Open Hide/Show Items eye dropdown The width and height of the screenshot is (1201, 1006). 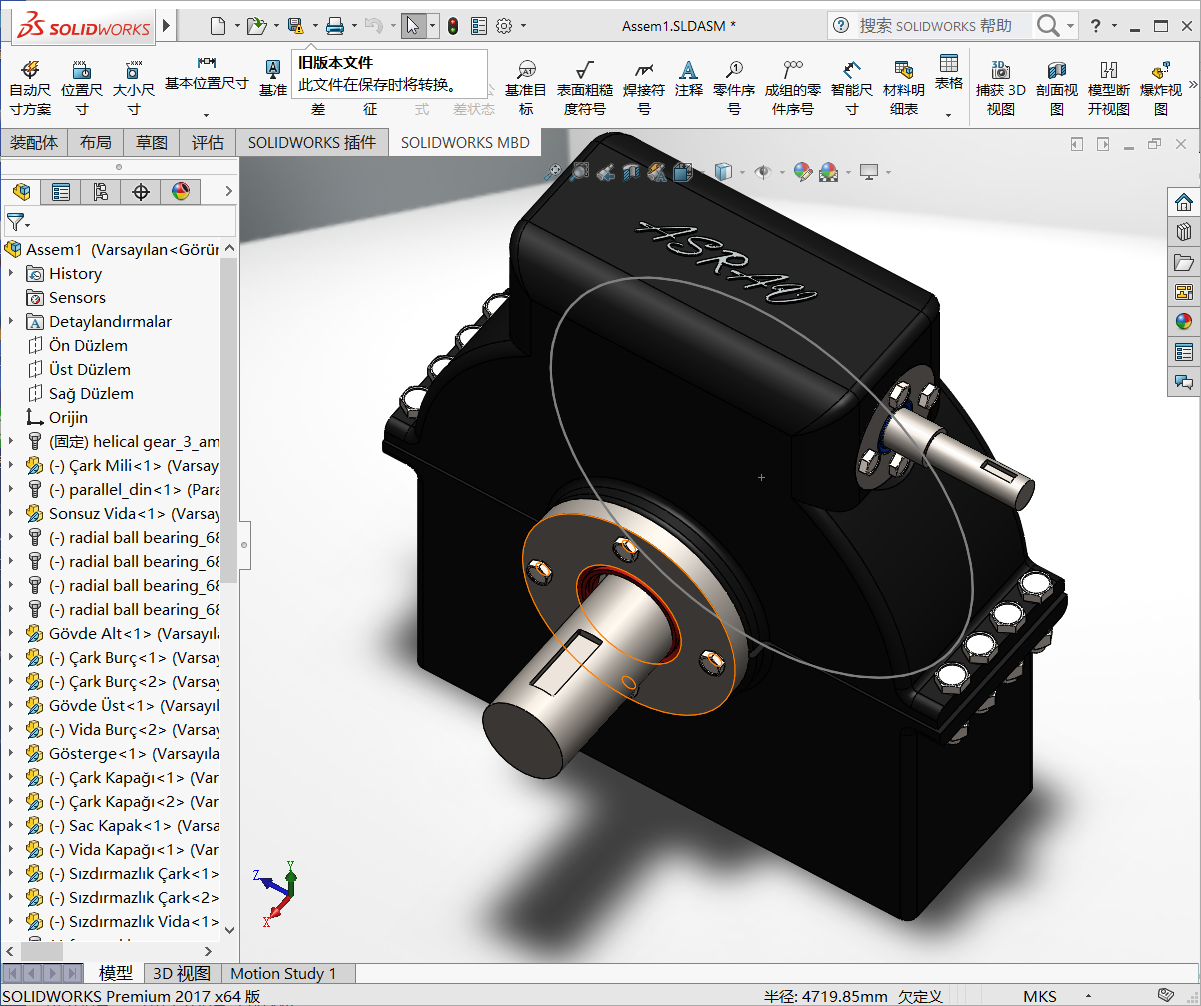(x=782, y=172)
